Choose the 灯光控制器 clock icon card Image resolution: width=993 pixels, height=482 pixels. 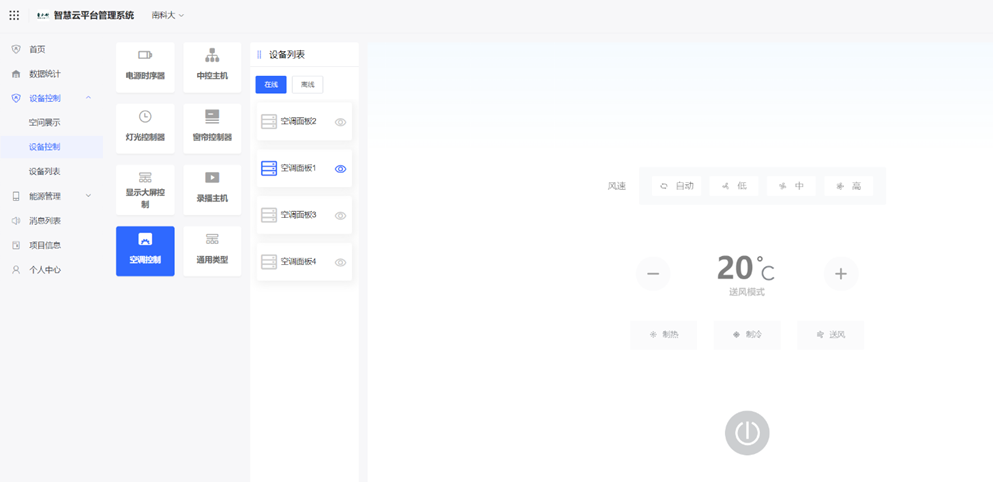click(x=145, y=128)
